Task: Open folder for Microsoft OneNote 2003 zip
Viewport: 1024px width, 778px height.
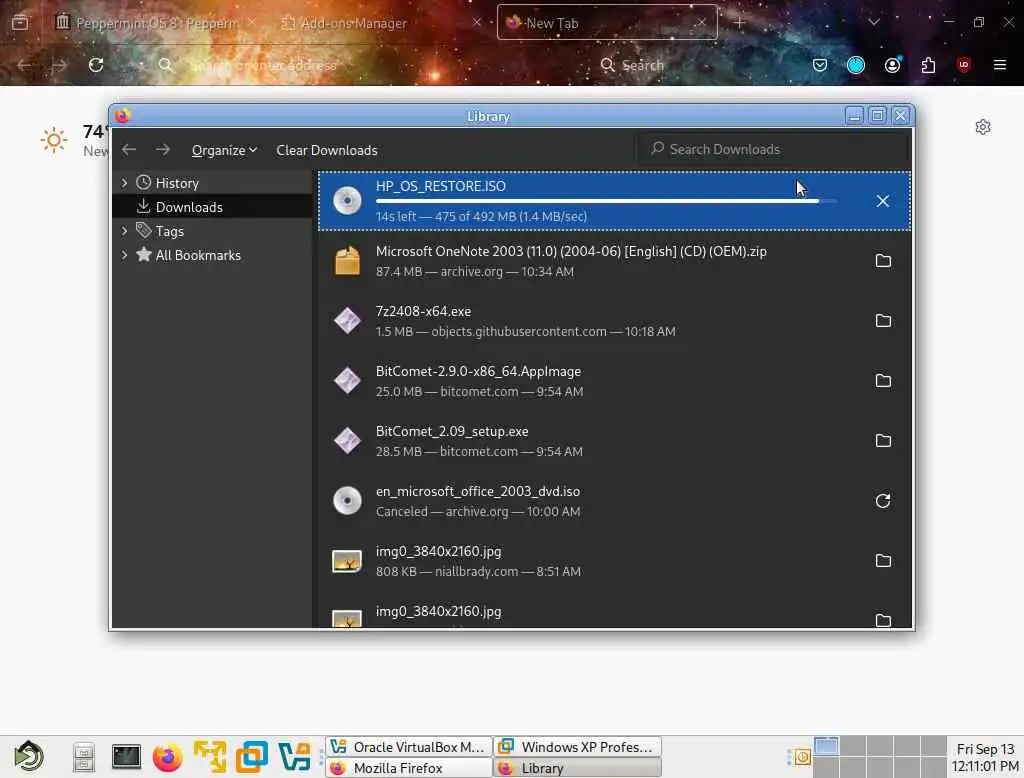Action: 883,261
